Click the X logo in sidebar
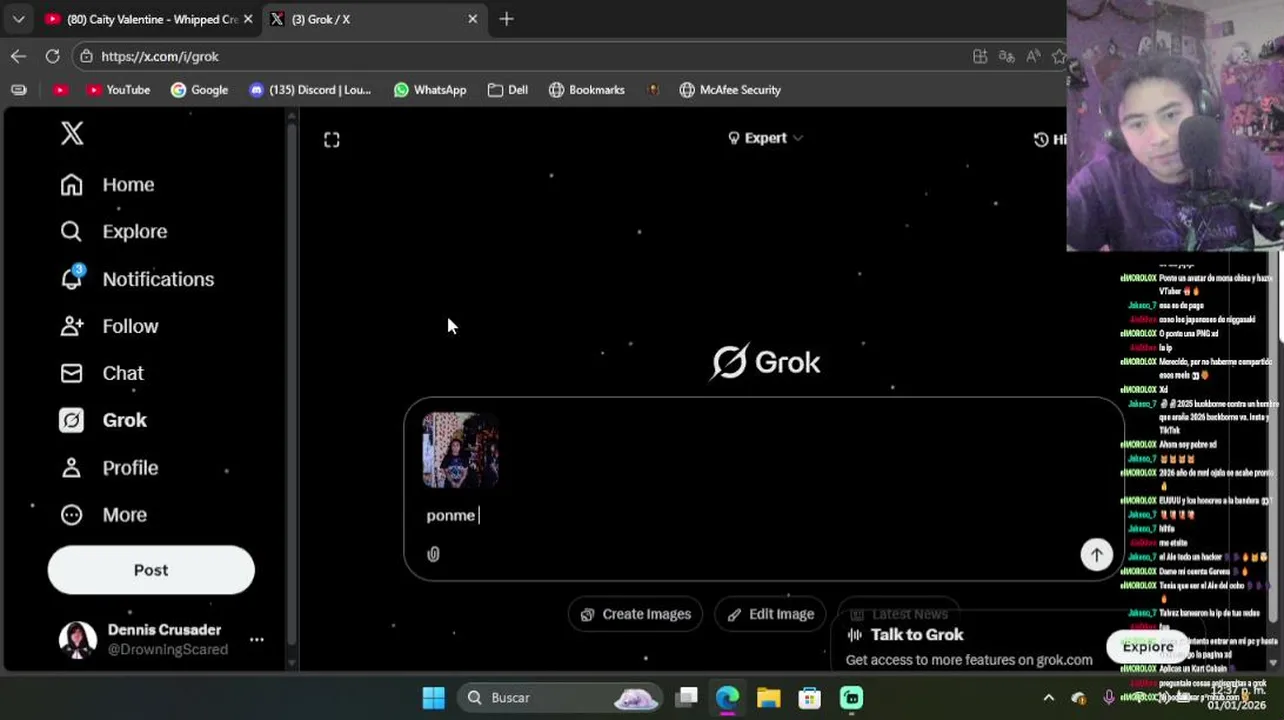Image resolution: width=1284 pixels, height=720 pixels. tap(72, 133)
